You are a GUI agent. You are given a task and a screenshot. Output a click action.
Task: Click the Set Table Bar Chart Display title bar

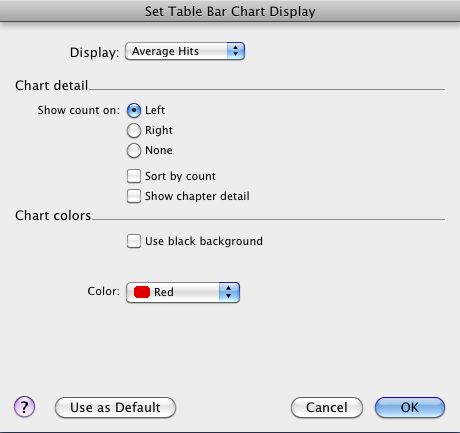(x=230, y=11)
